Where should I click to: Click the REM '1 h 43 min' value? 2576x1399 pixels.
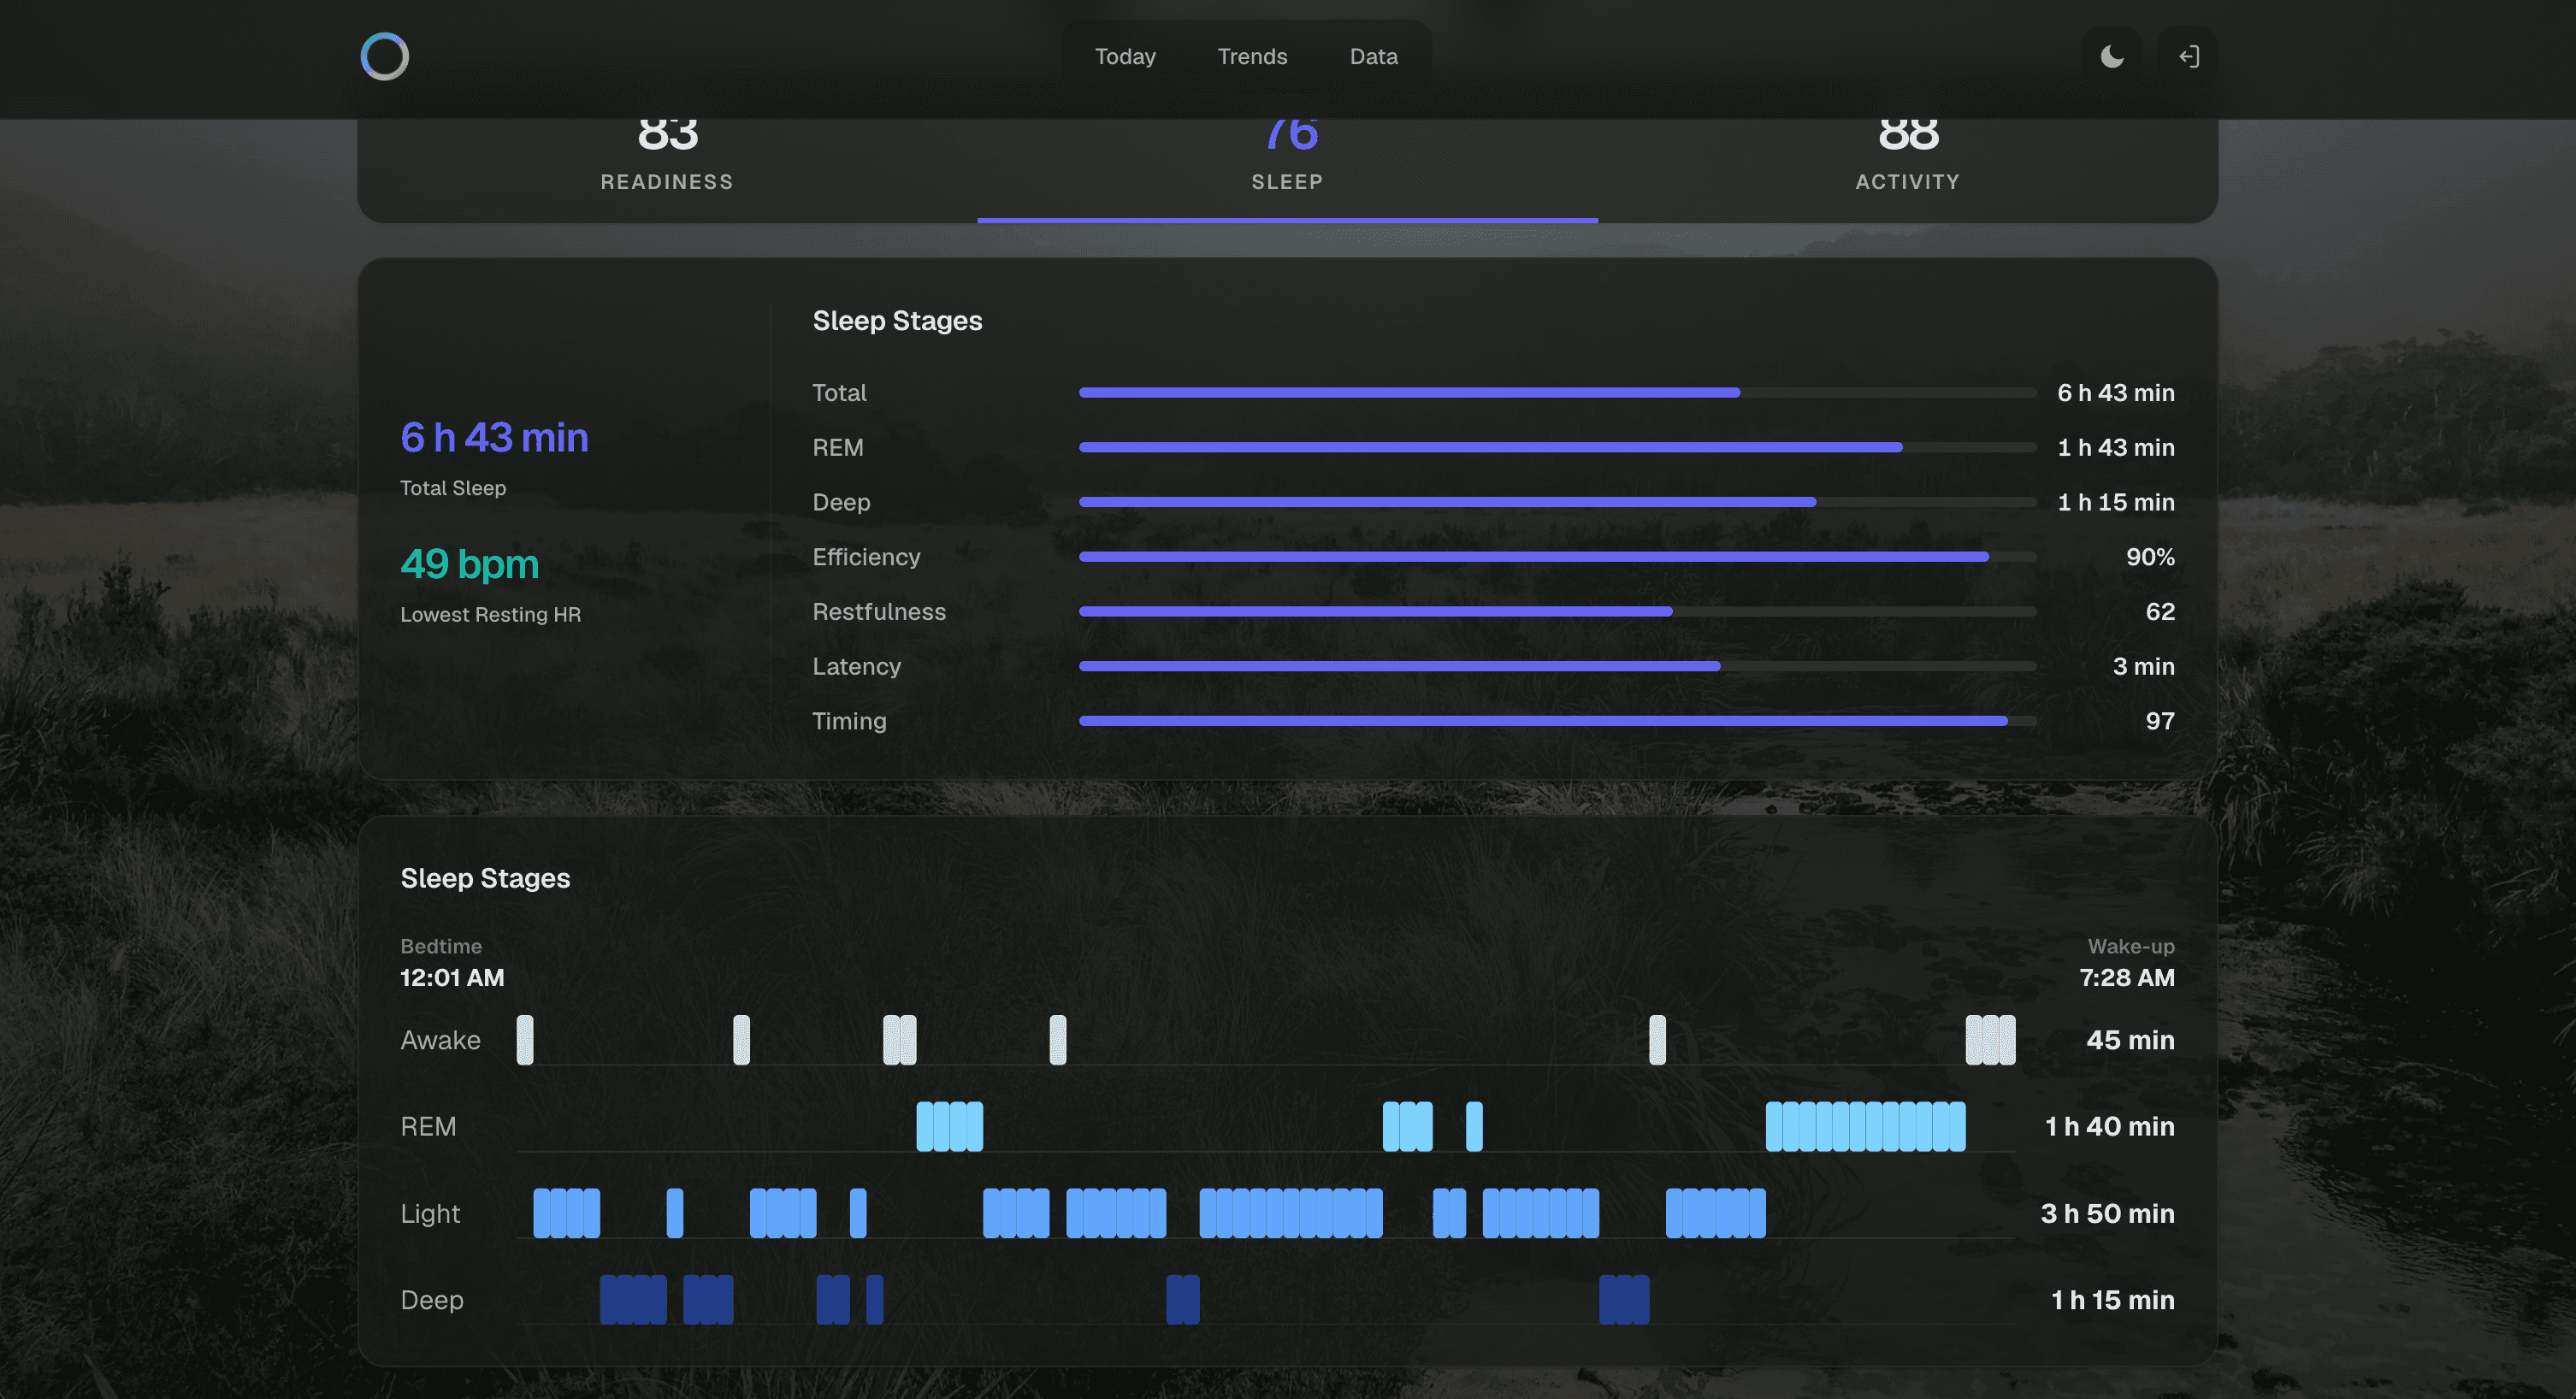(x=2116, y=447)
